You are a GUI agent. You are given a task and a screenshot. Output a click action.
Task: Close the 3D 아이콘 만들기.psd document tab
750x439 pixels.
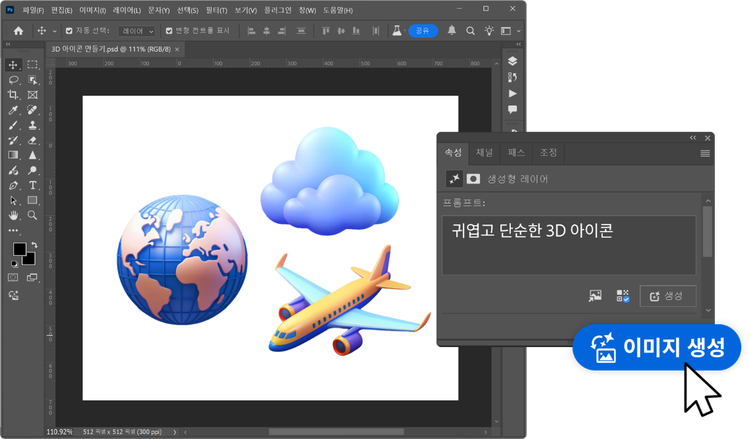coord(177,49)
